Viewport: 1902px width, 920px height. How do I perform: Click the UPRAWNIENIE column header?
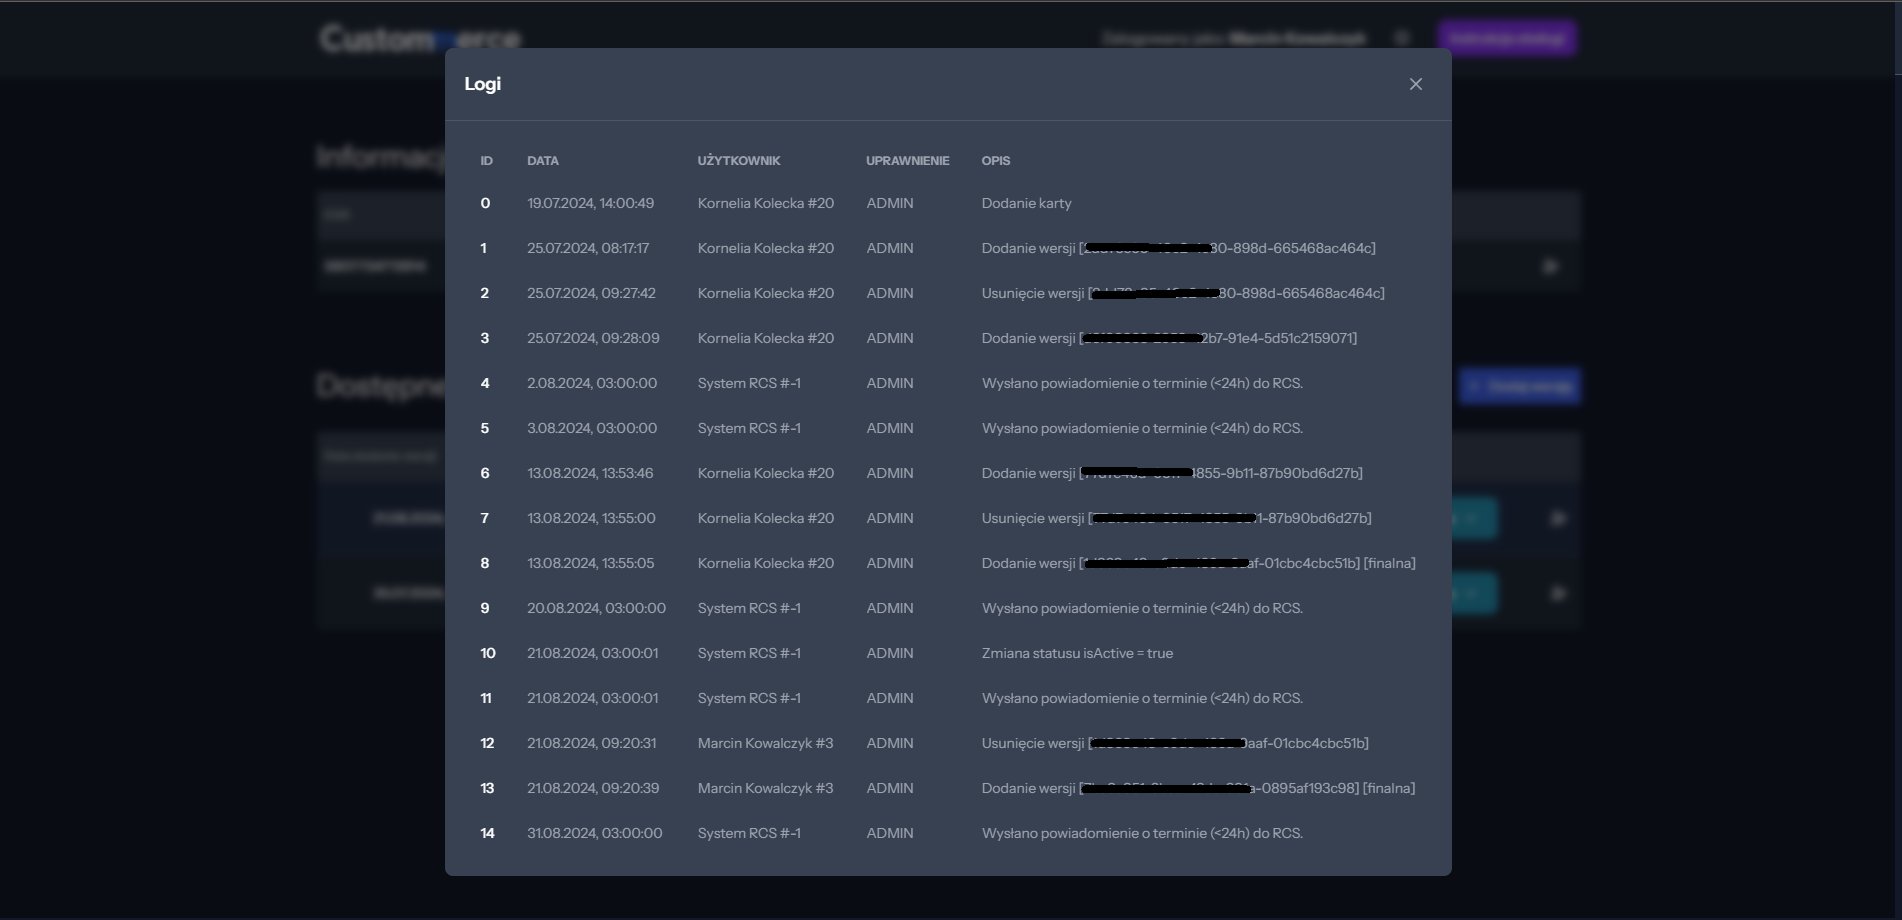(907, 161)
